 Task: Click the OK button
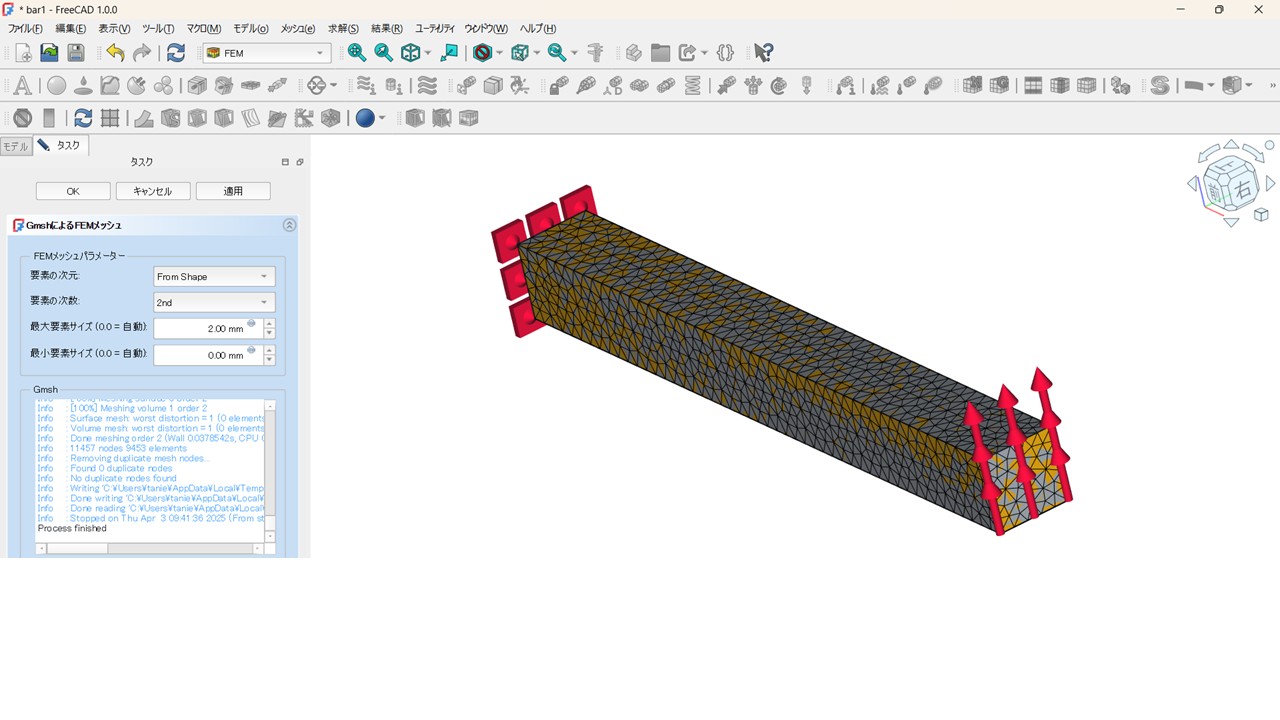pyautogui.click(x=73, y=191)
